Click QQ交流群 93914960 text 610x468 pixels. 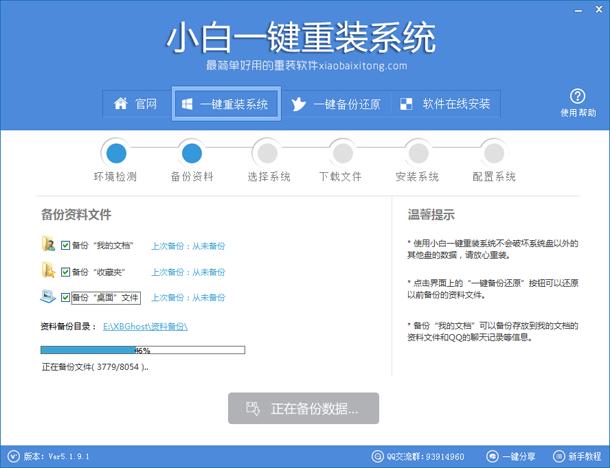pyautogui.click(x=425, y=456)
